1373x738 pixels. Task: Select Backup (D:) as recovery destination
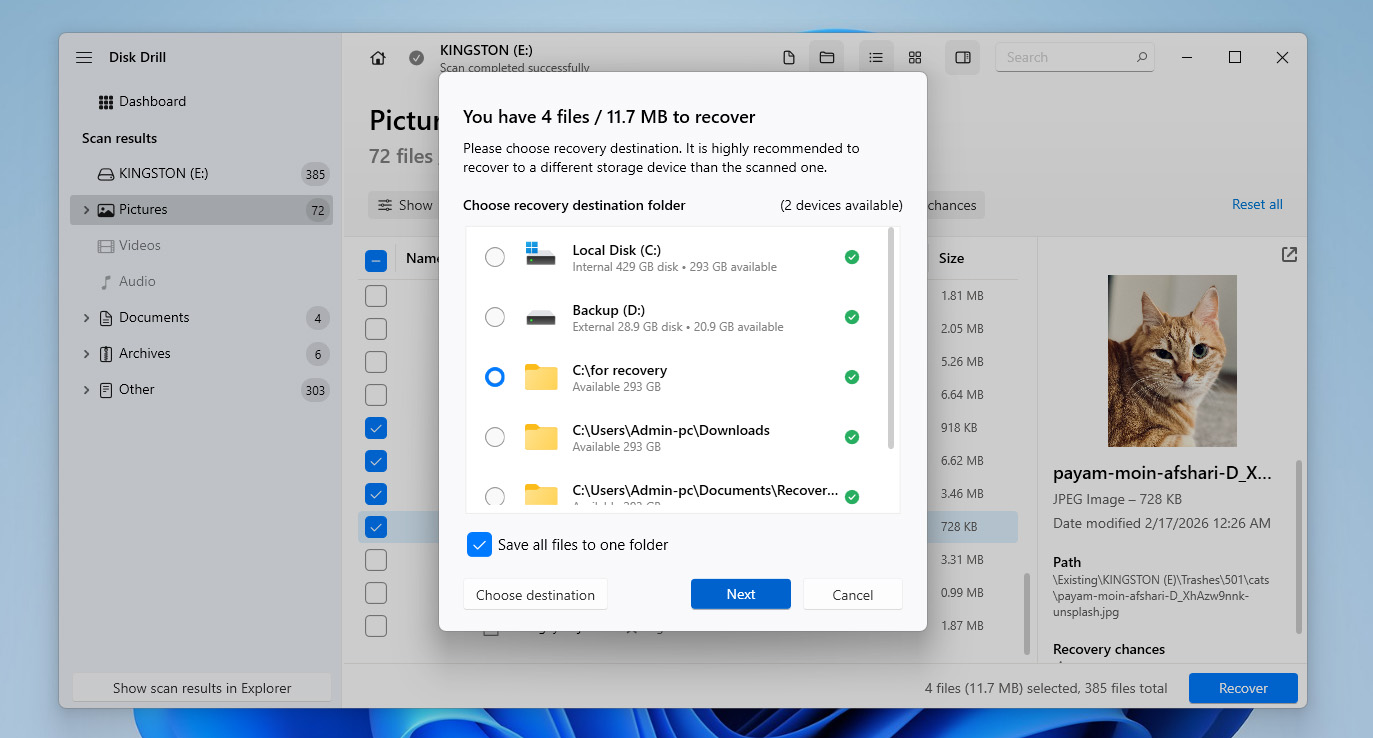click(495, 317)
